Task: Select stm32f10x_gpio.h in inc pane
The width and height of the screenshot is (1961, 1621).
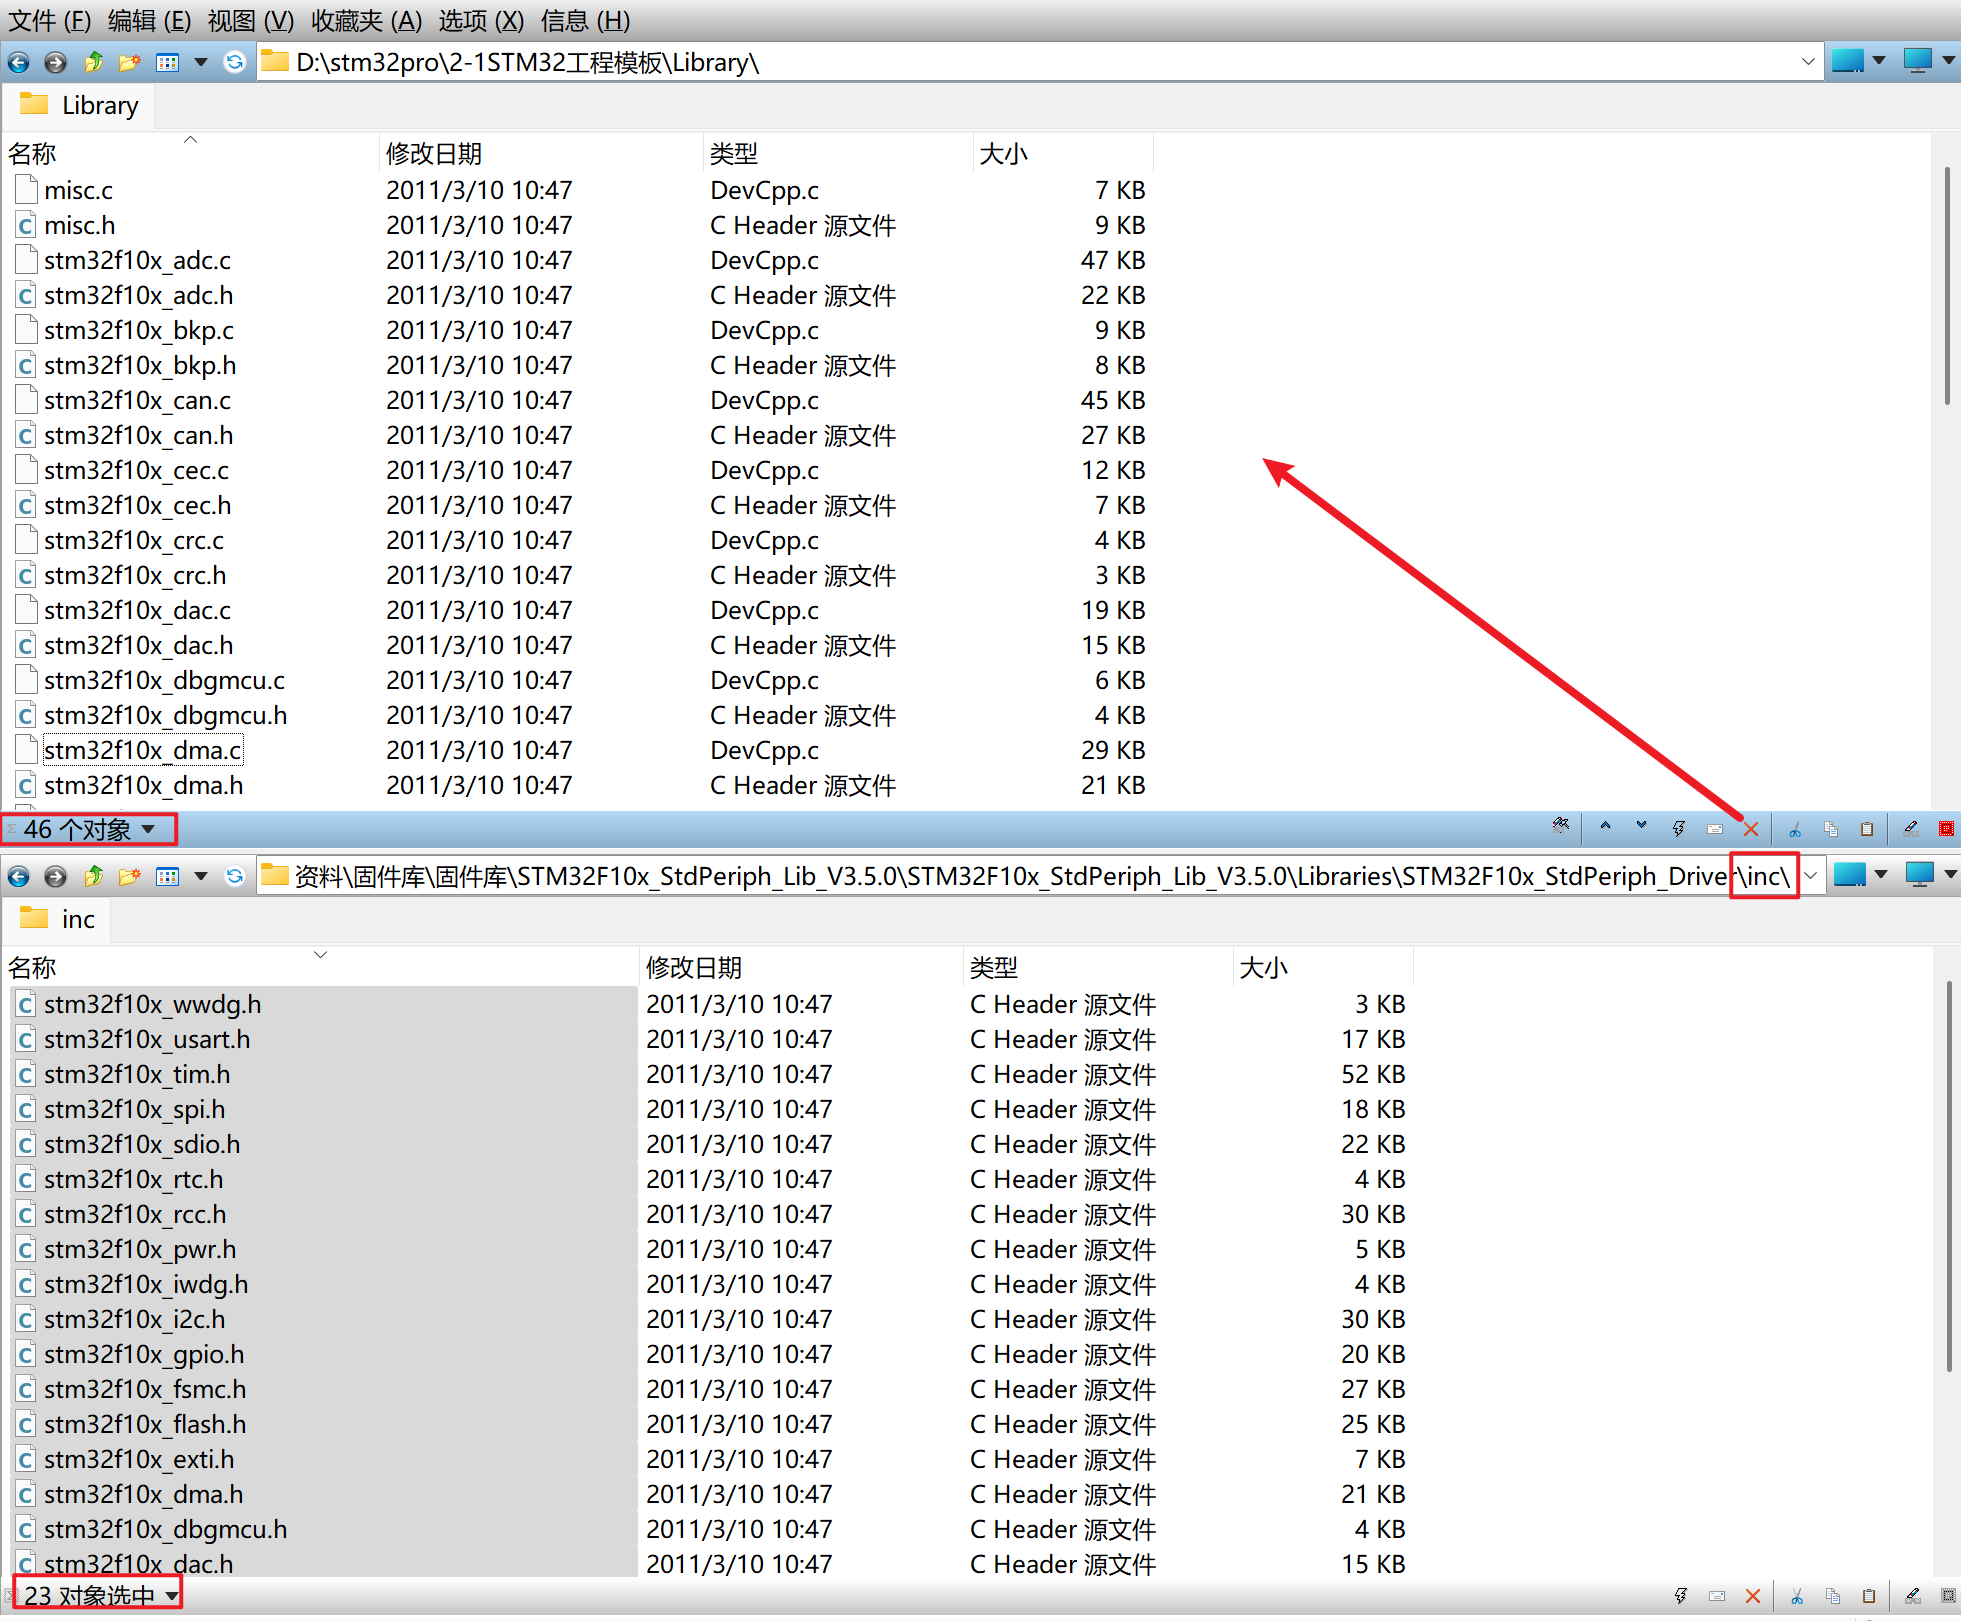Action: coord(144,1354)
